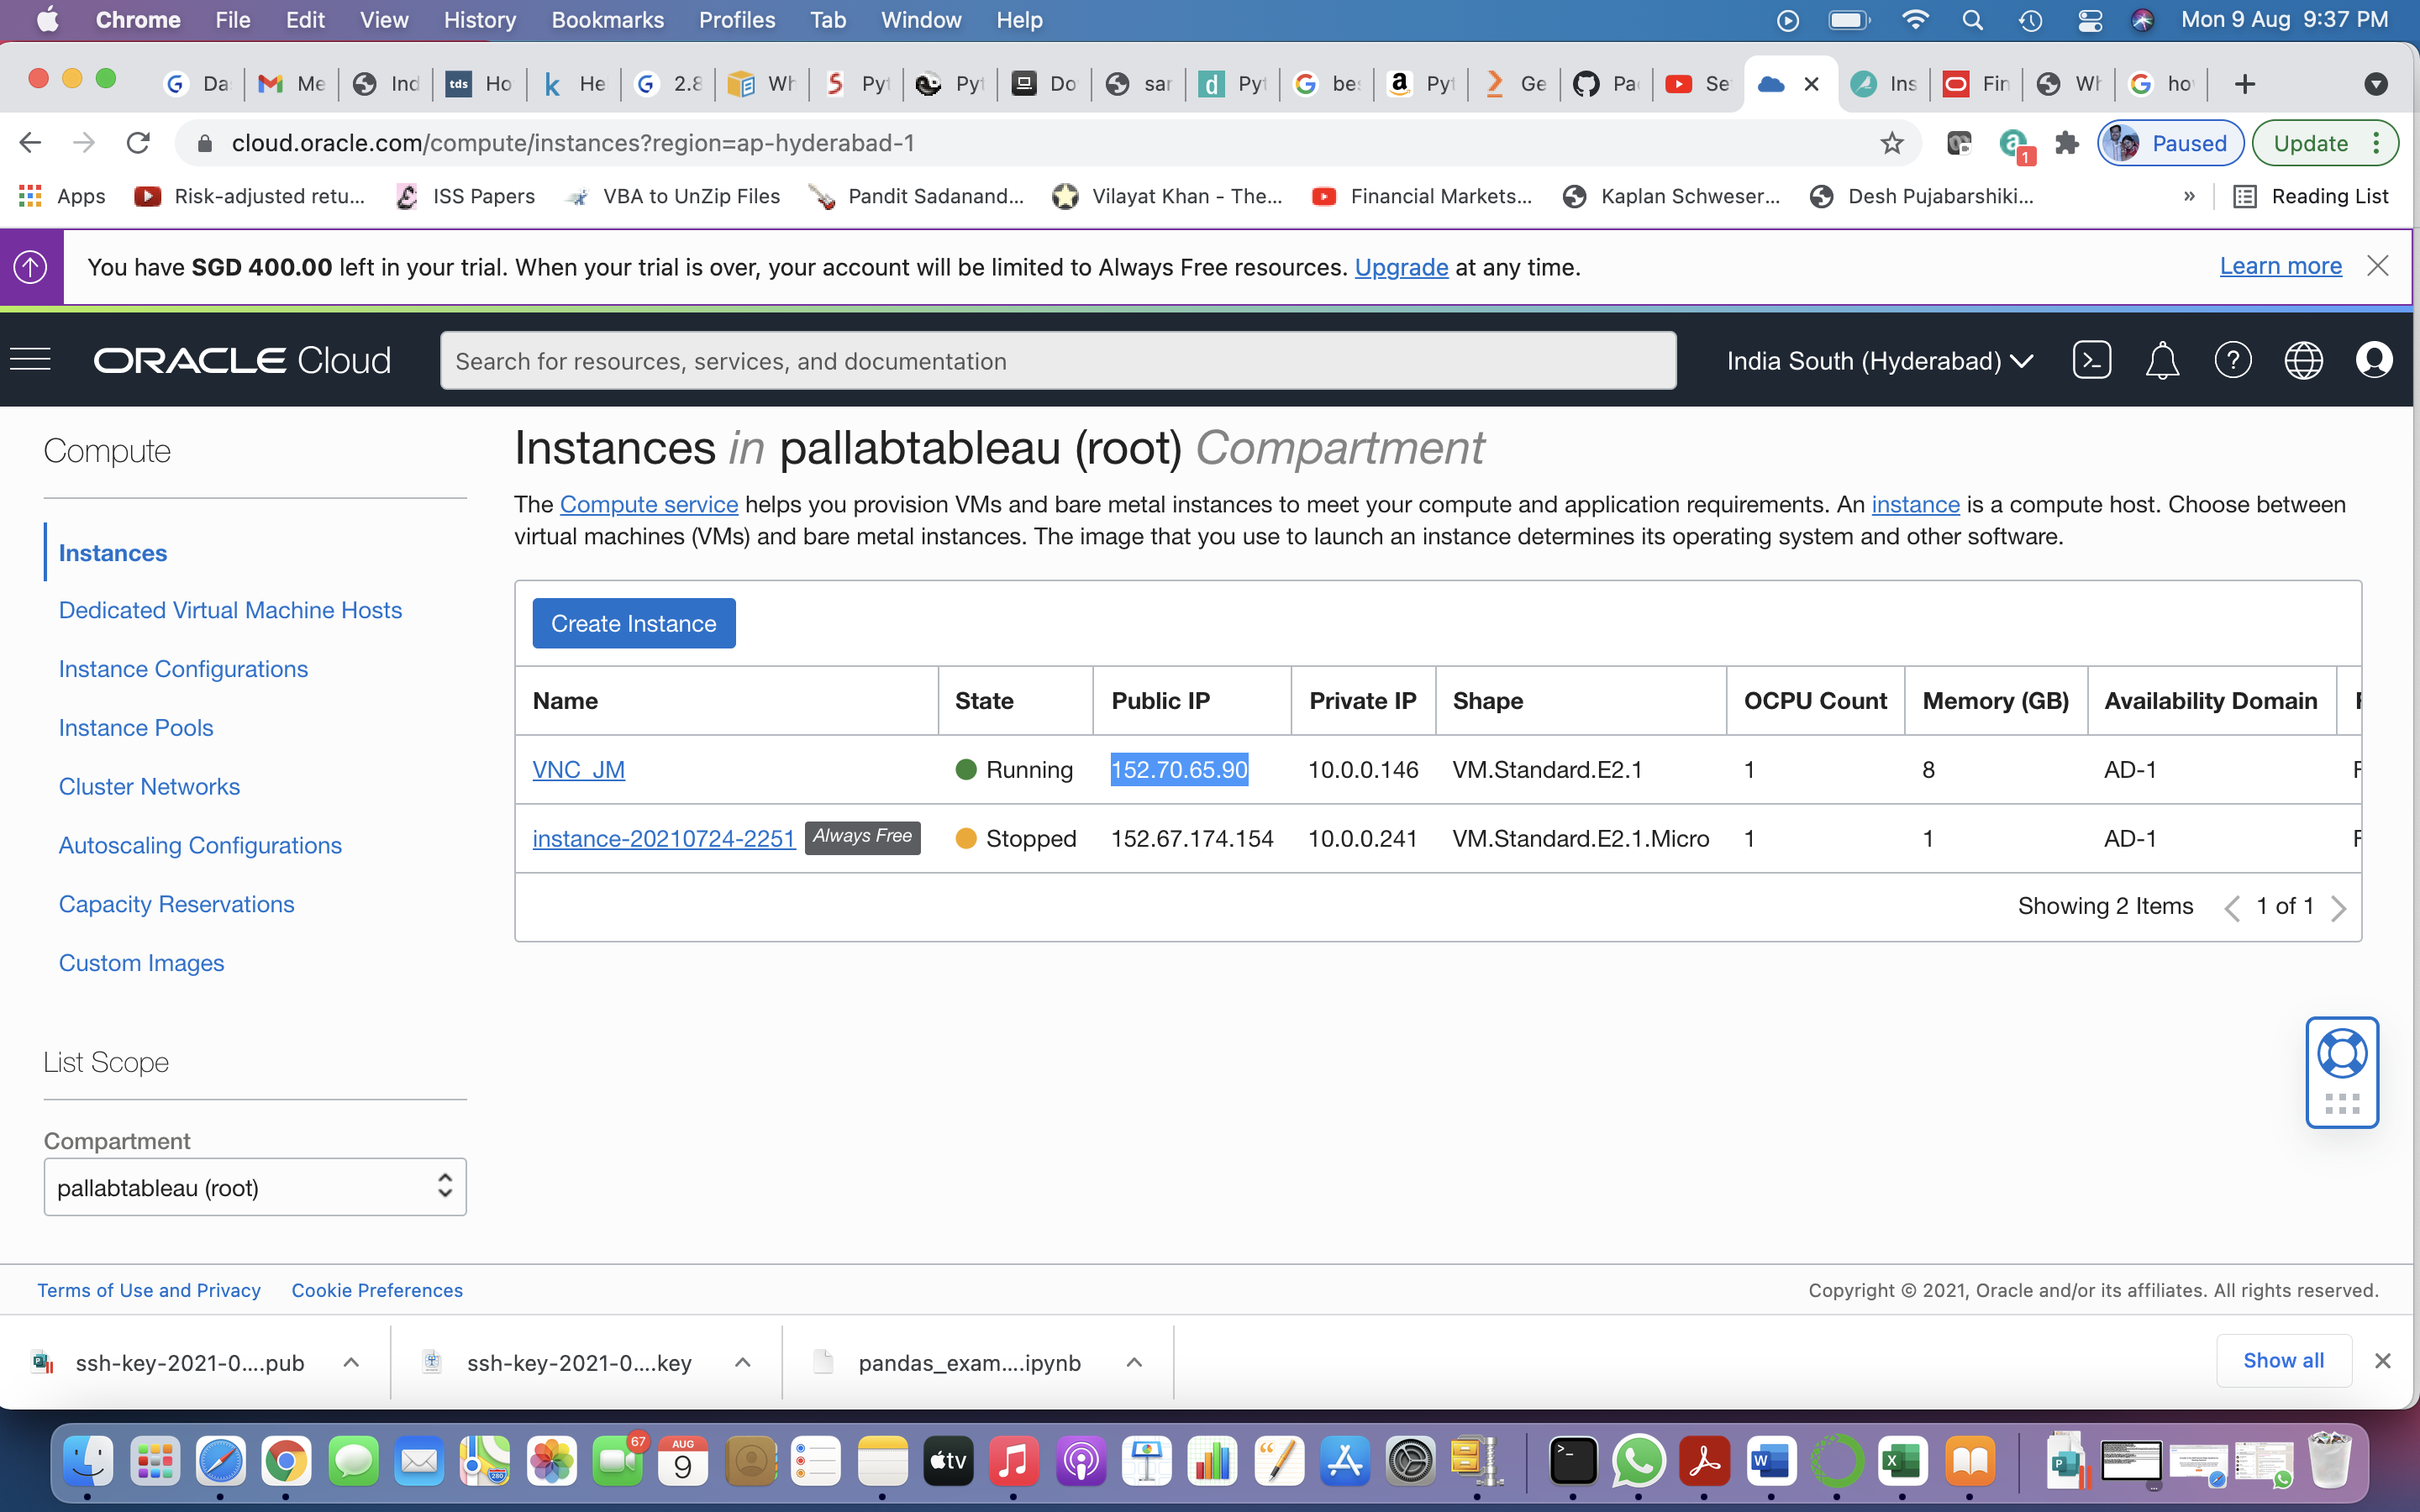Open the help question-mark icon
This screenshot has height=1512, width=2420.
coord(2233,360)
